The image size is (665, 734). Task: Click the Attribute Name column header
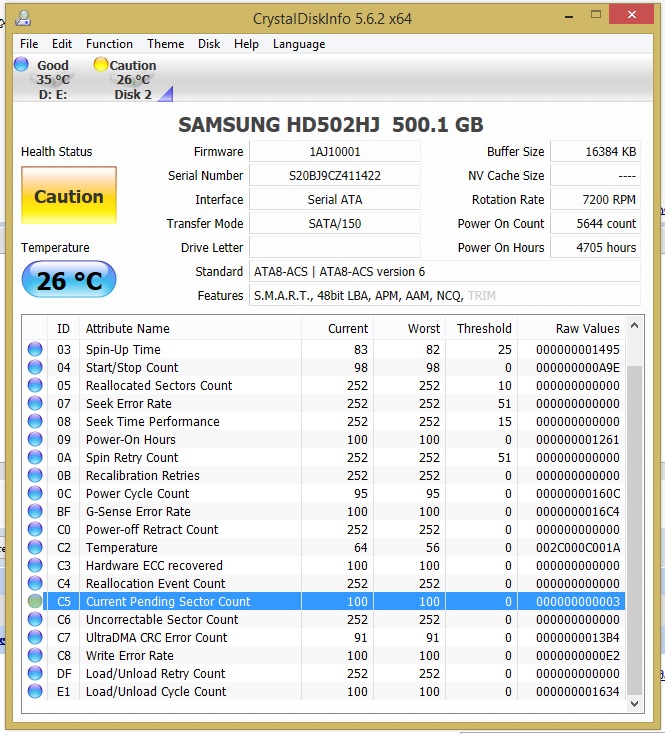pos(190,328)
